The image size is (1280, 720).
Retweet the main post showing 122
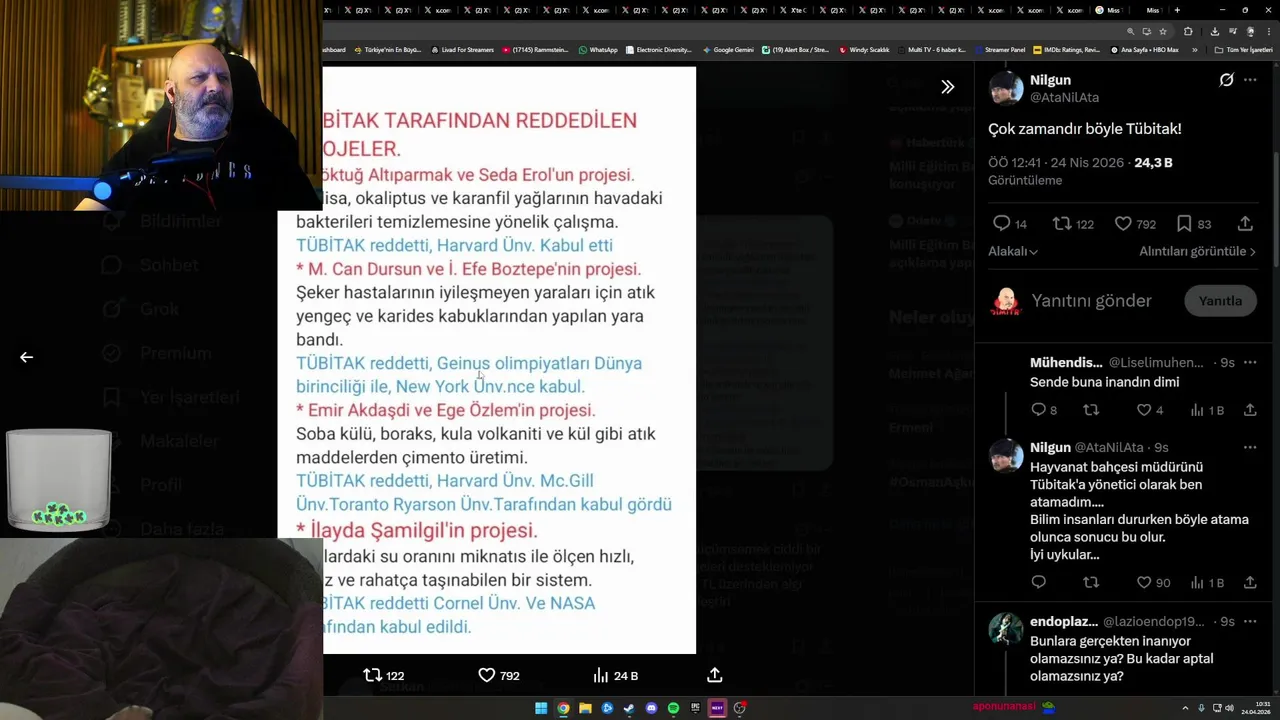(1073, 224)
